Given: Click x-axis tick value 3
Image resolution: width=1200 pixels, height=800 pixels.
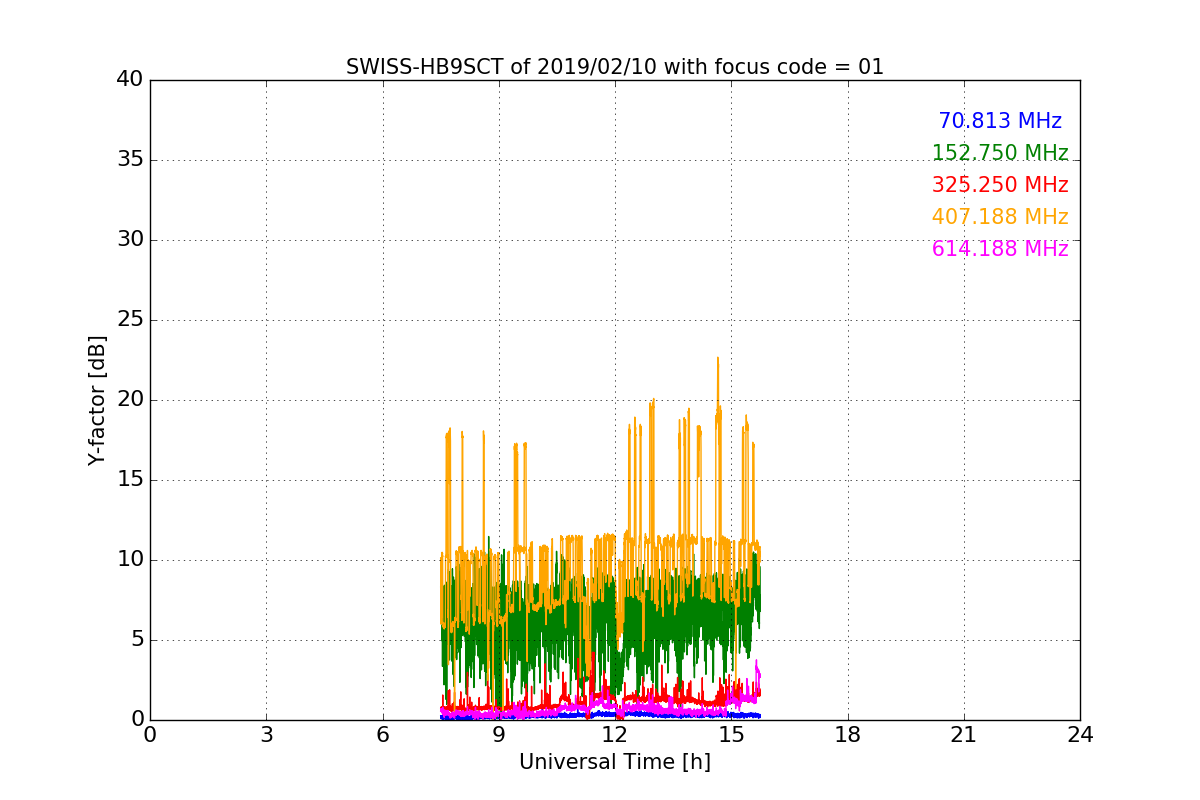Looking at the screenshot, I should click(x=266, y=735).
